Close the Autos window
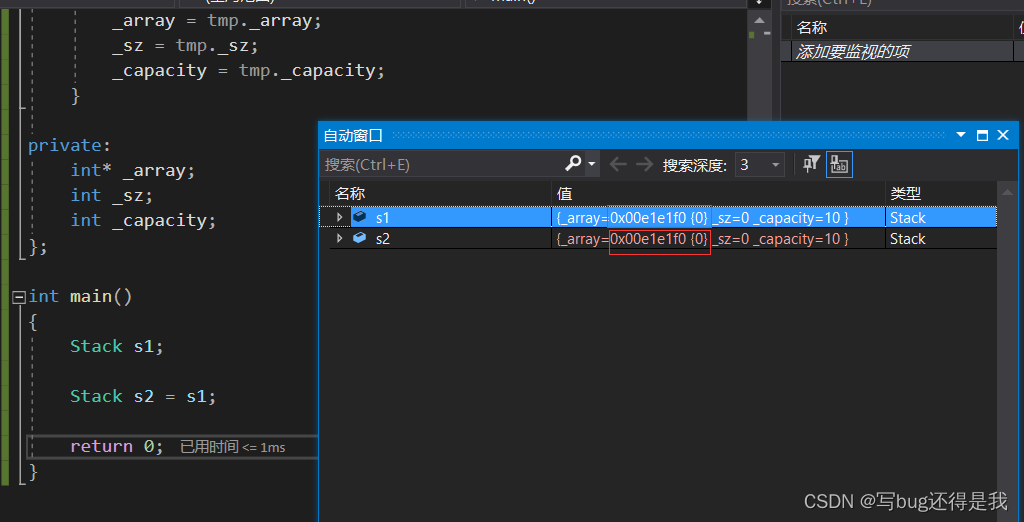 [1003, 135]
